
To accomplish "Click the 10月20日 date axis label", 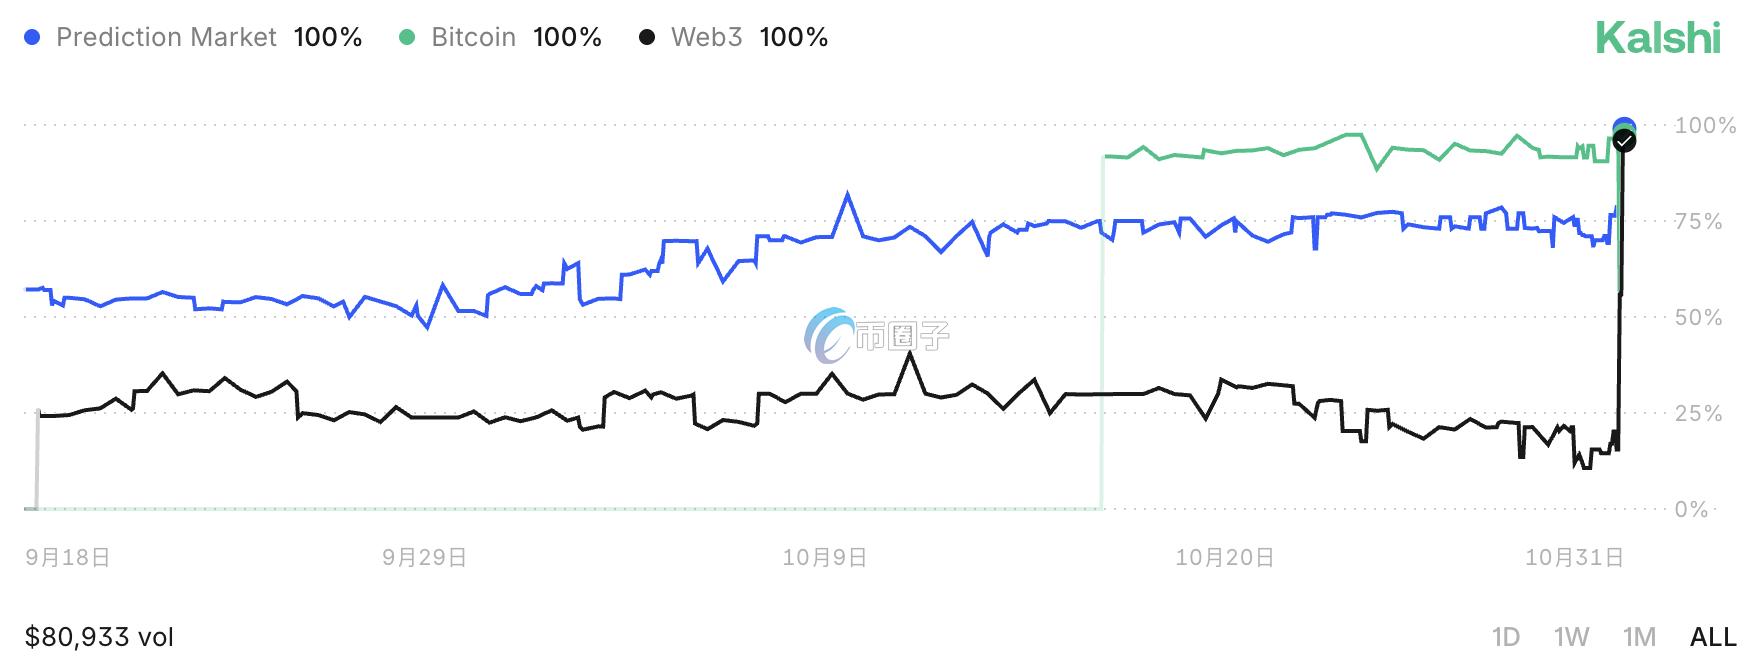I will 1224,557.
